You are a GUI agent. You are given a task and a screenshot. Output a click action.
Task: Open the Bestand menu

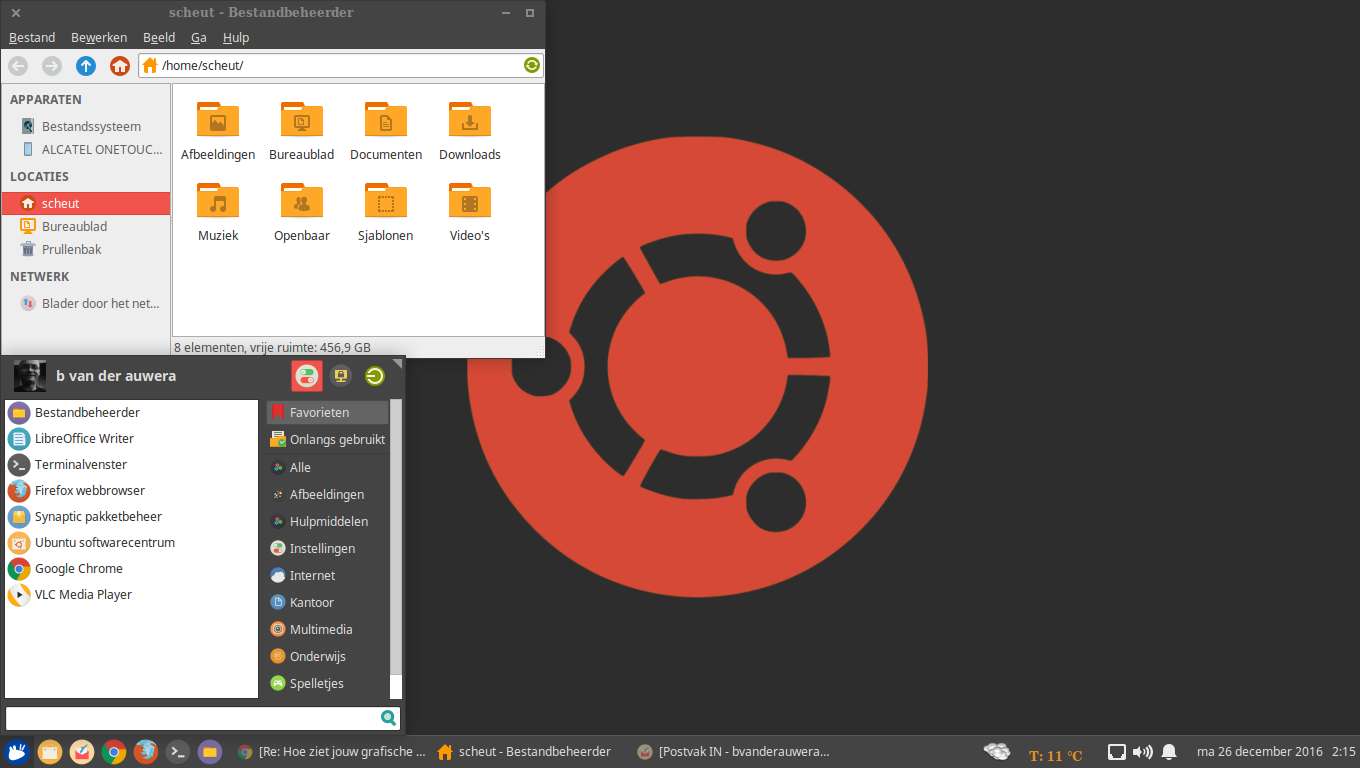click(32, 37)
